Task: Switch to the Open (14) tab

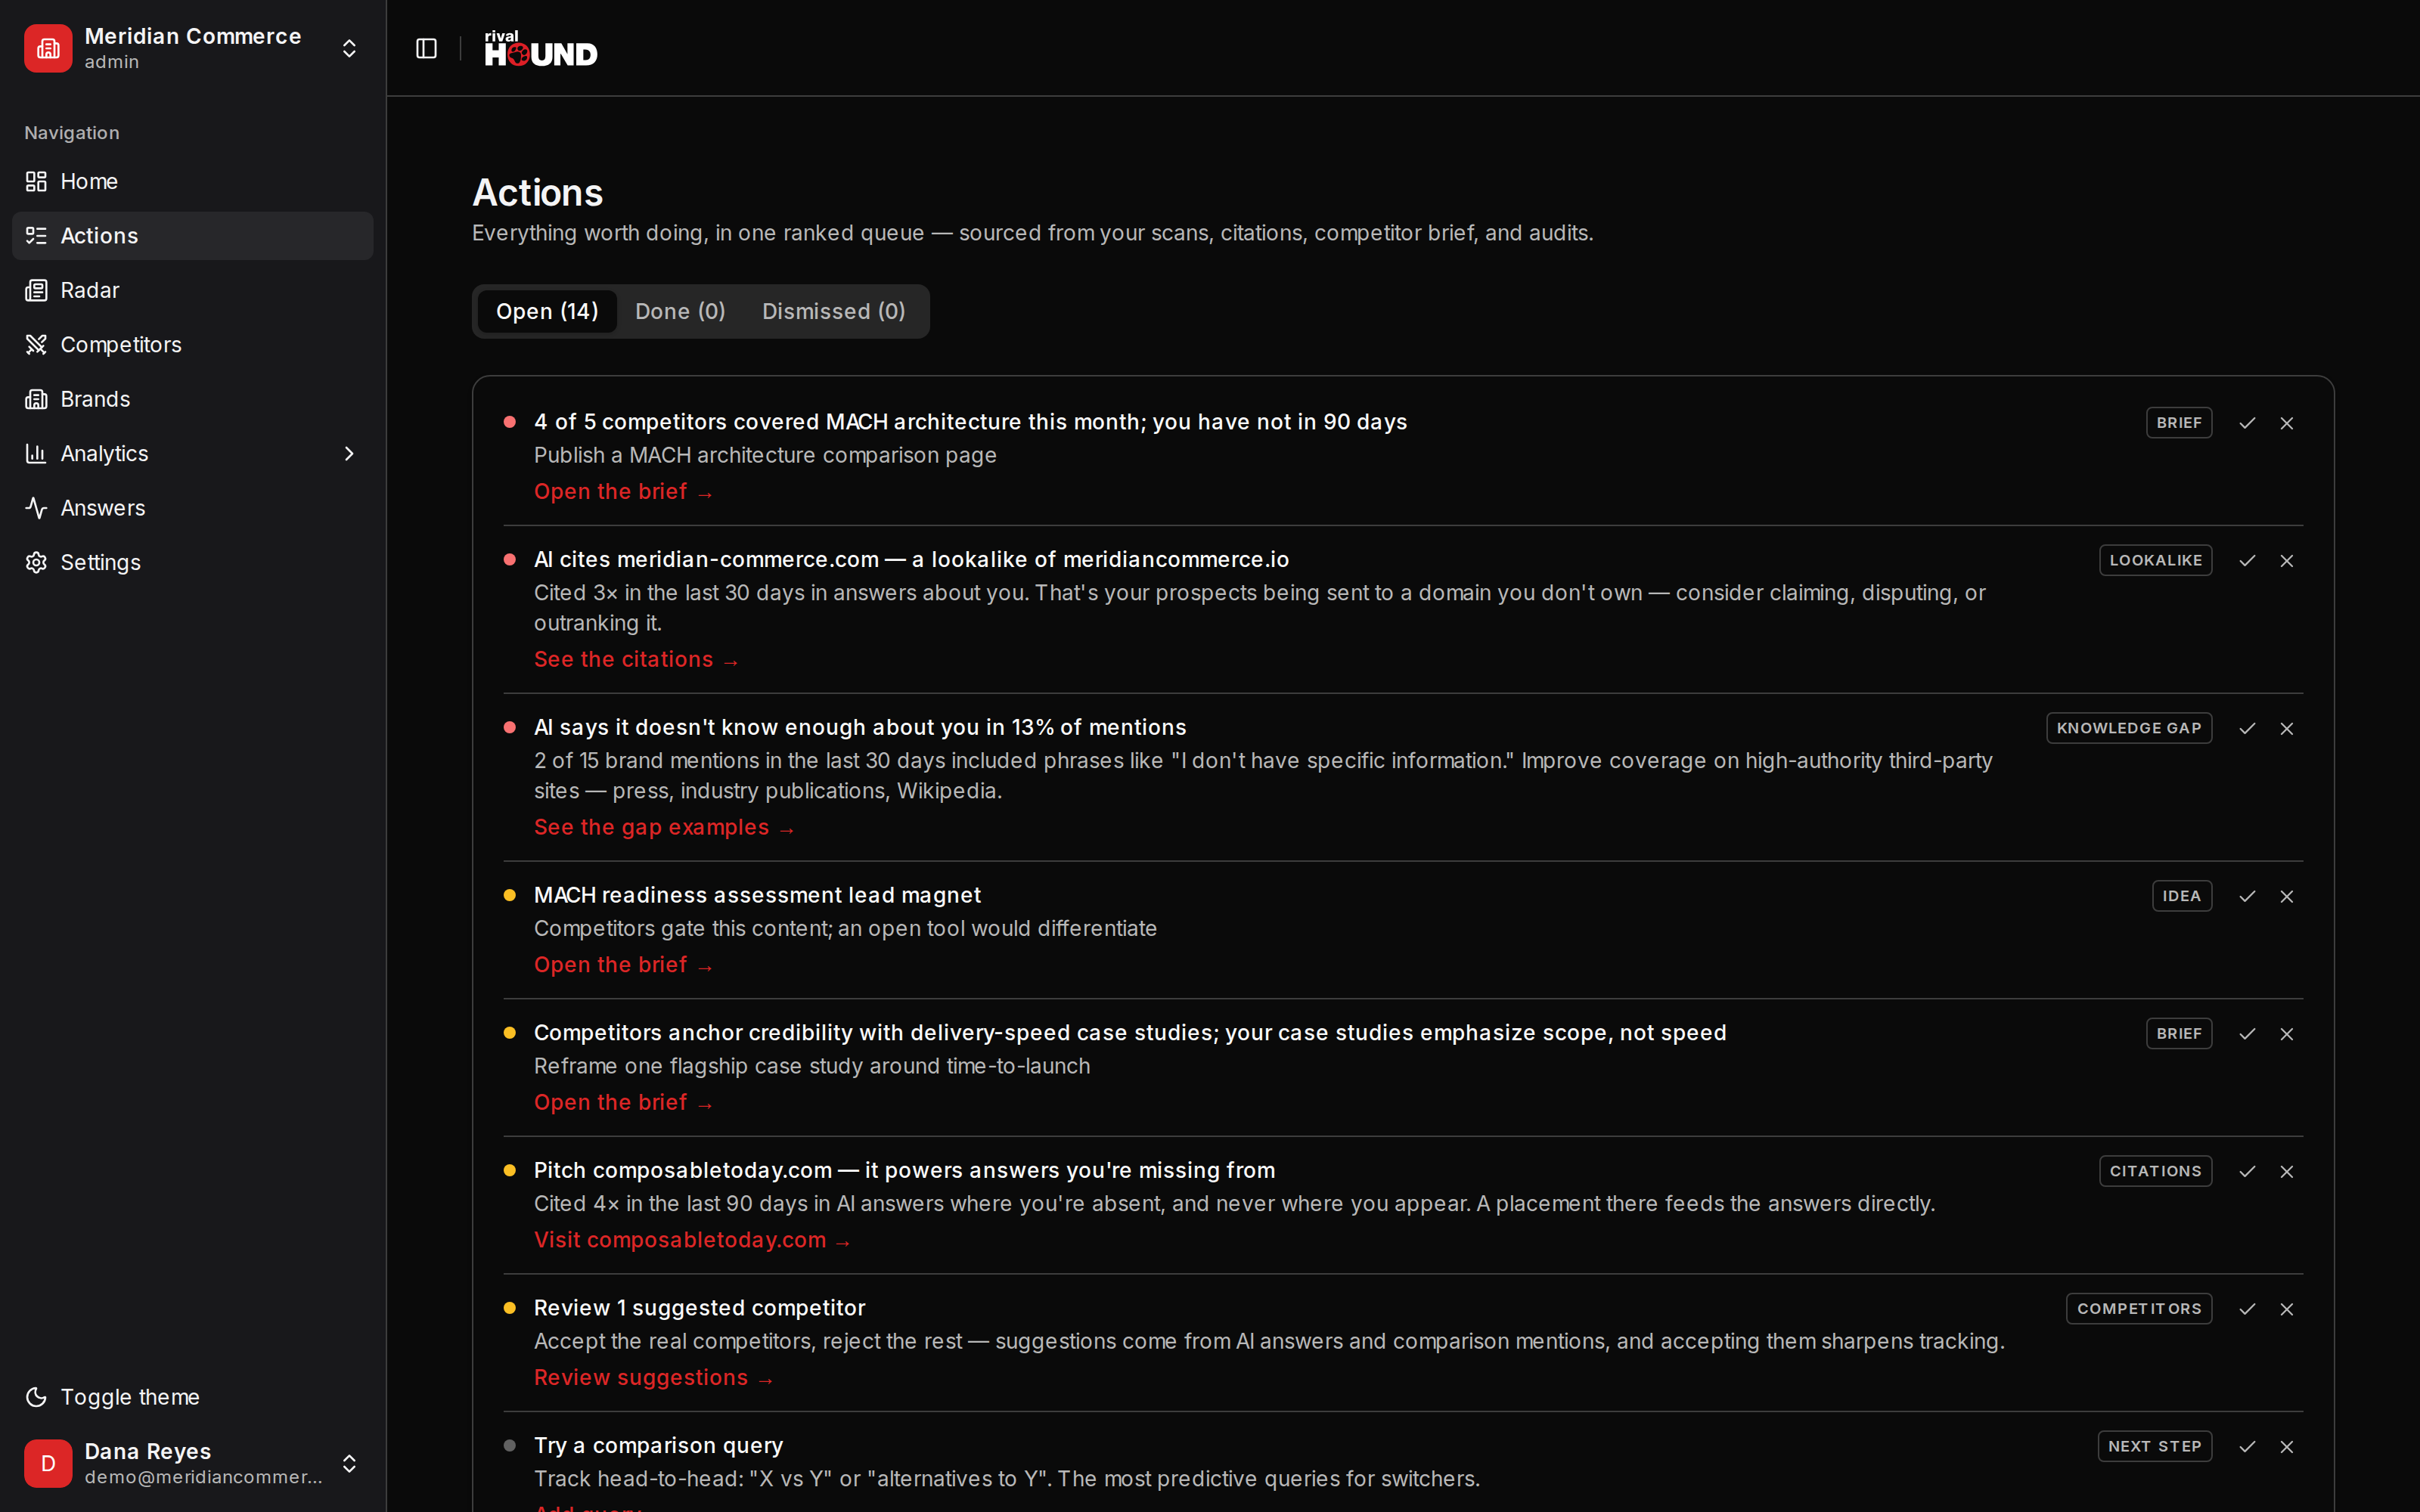Action: pyautogui.click(x=547, y=311)
